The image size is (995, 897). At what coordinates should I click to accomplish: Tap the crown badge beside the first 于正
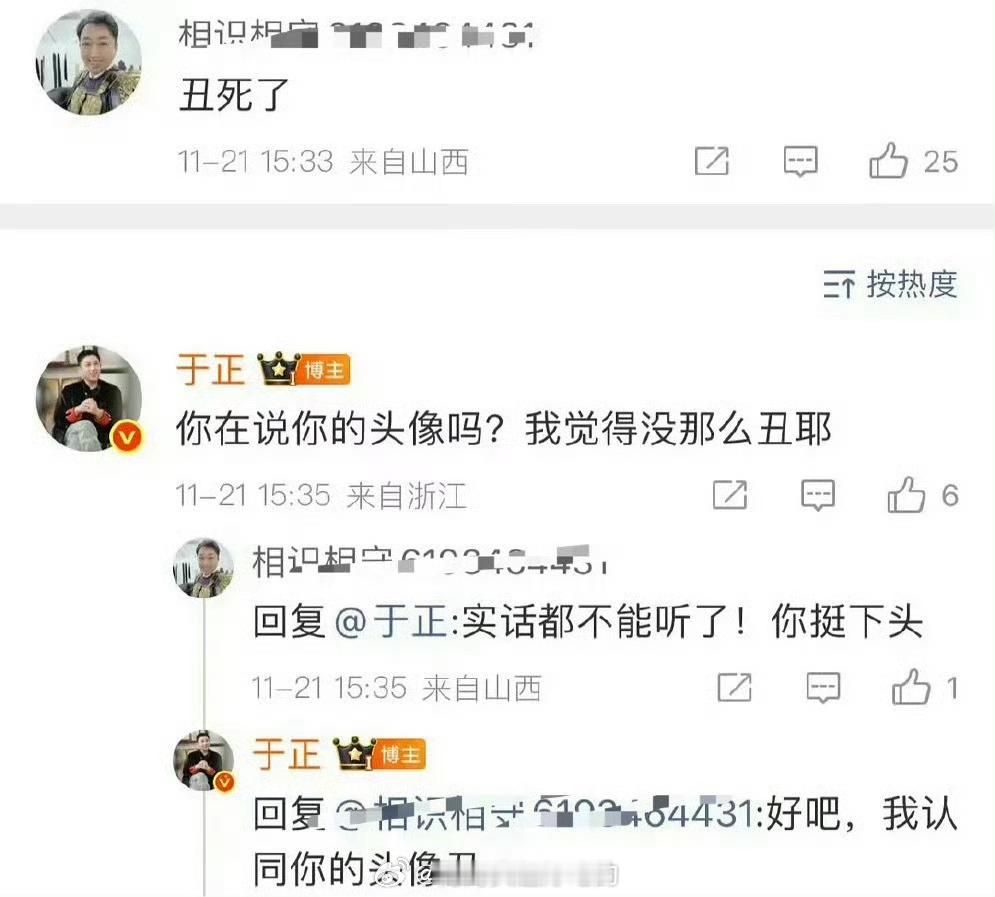[278, 369]
